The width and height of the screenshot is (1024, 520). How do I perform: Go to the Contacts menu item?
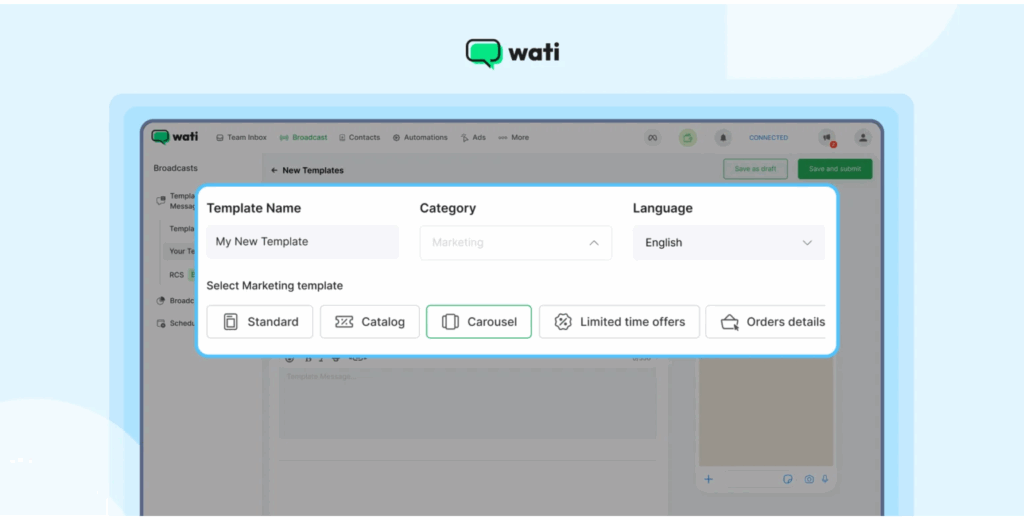pyautogui.click(x=359, y=138)
